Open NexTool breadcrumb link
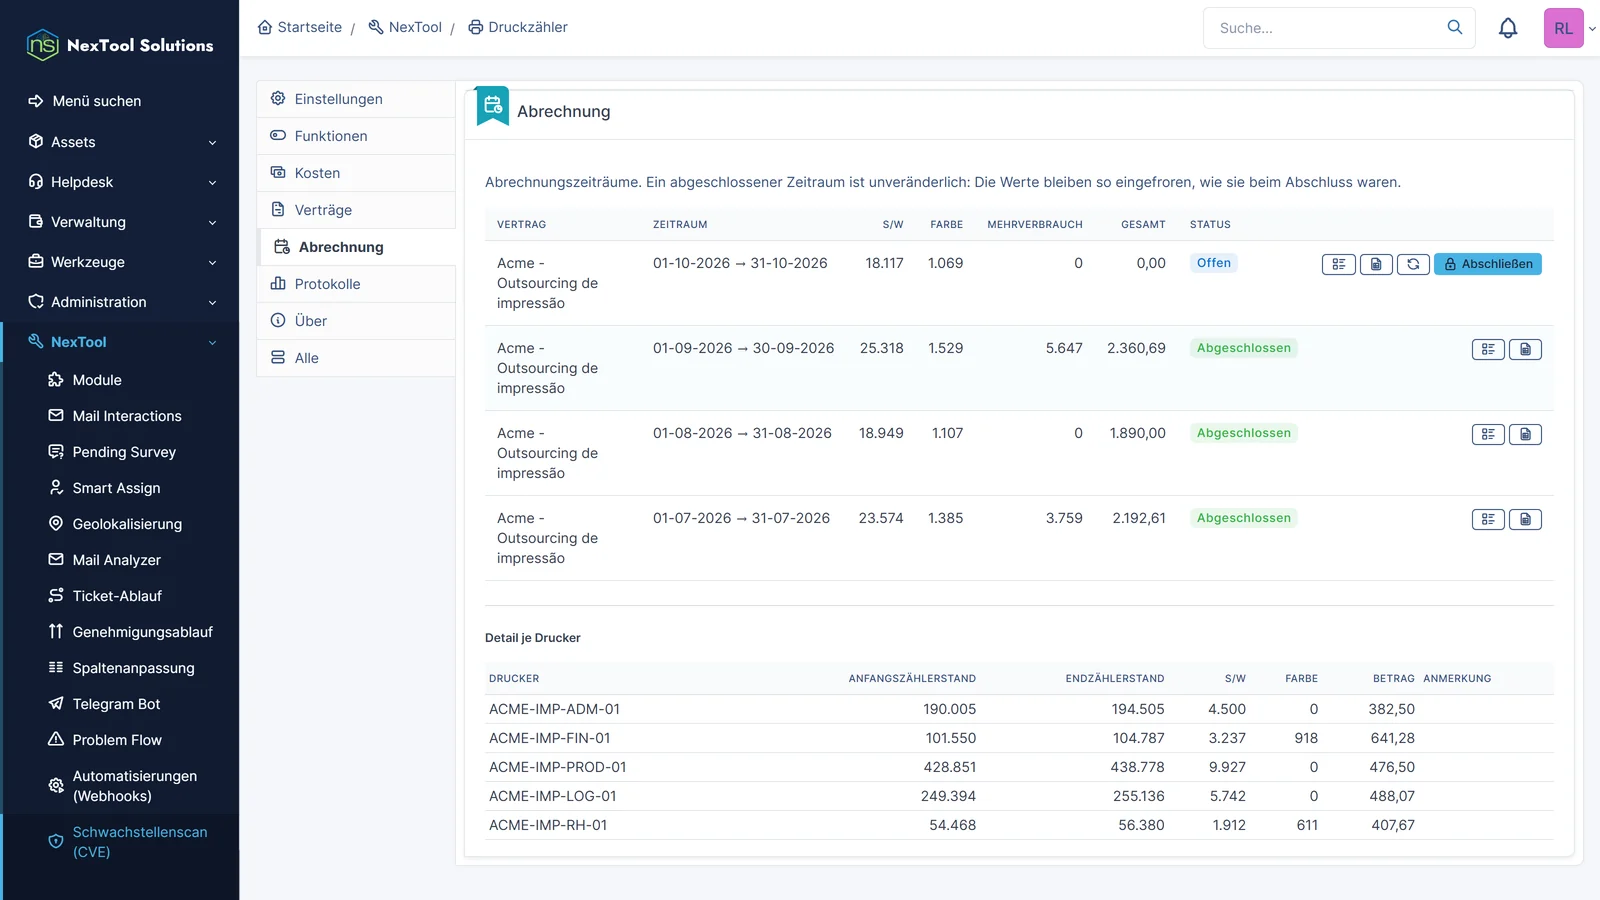 click(x=405, y=27)
